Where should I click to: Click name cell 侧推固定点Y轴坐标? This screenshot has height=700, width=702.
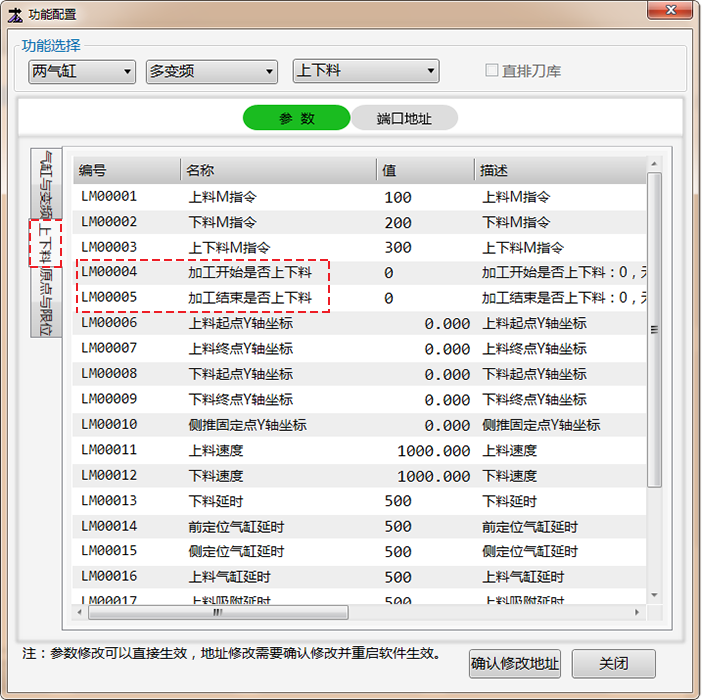(247, 425)
